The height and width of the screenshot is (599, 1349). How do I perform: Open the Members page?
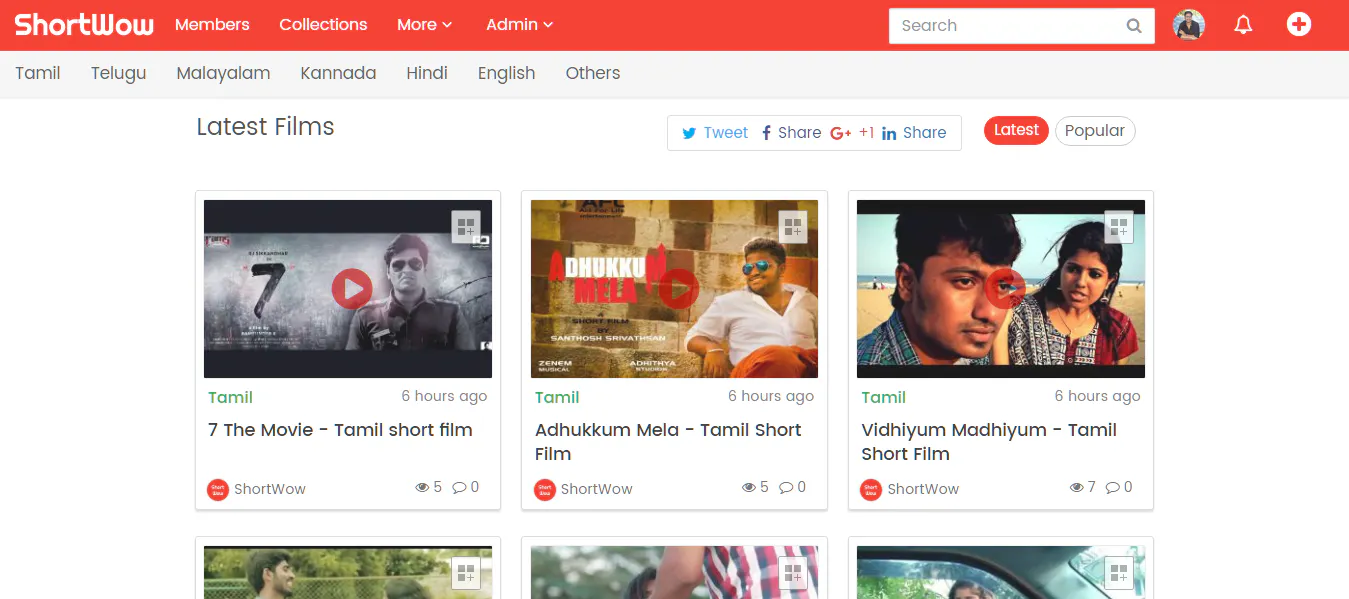(x=212, y=25)
